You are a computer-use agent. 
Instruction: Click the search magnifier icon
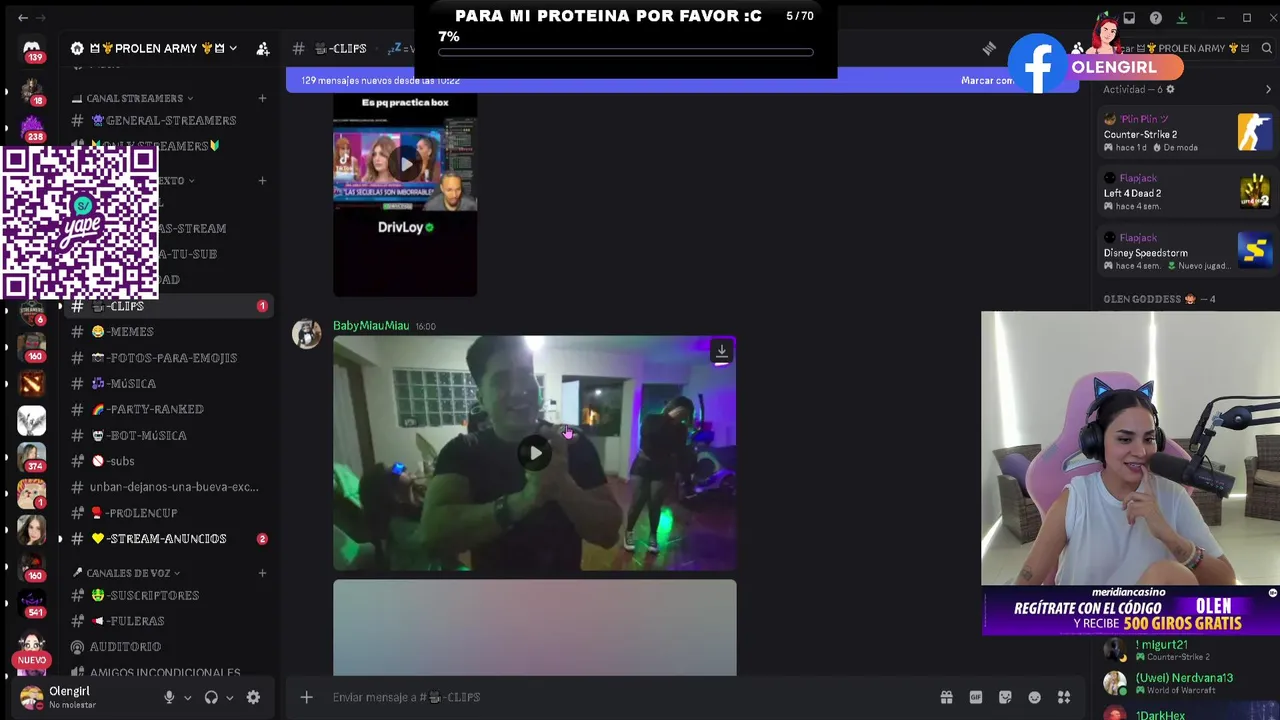pyautogui.click(x=1266, y=48)
